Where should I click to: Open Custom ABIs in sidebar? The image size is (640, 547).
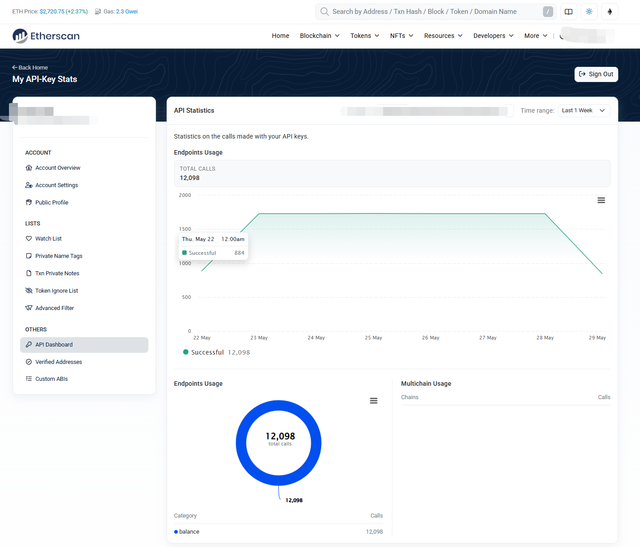pos(84,379)
